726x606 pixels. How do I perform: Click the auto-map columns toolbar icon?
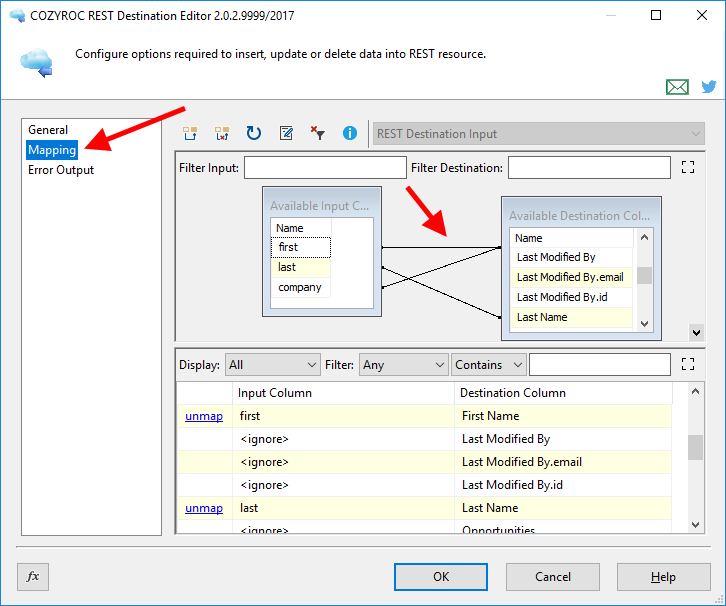click(190, 133)
